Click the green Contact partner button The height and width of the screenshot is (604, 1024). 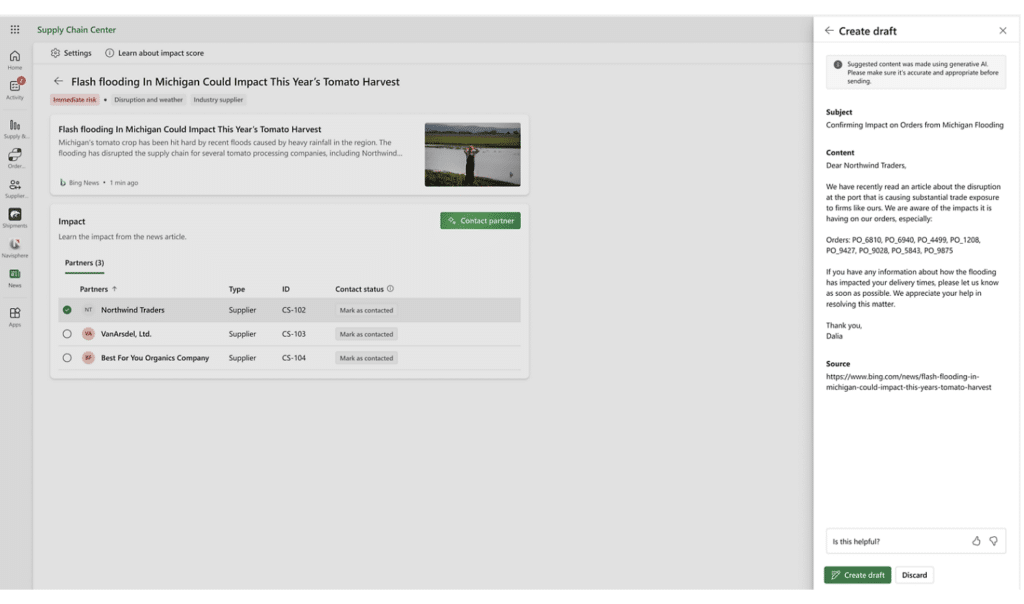click(480, 221)
